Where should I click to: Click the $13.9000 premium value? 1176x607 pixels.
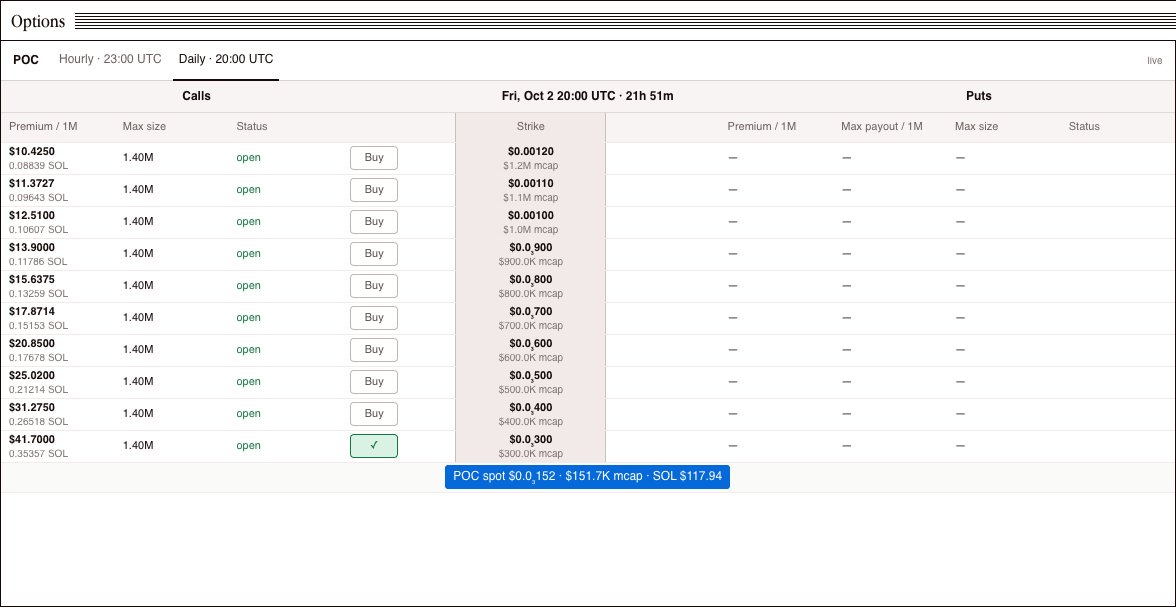pyautogui.click(x=32, y=248)
